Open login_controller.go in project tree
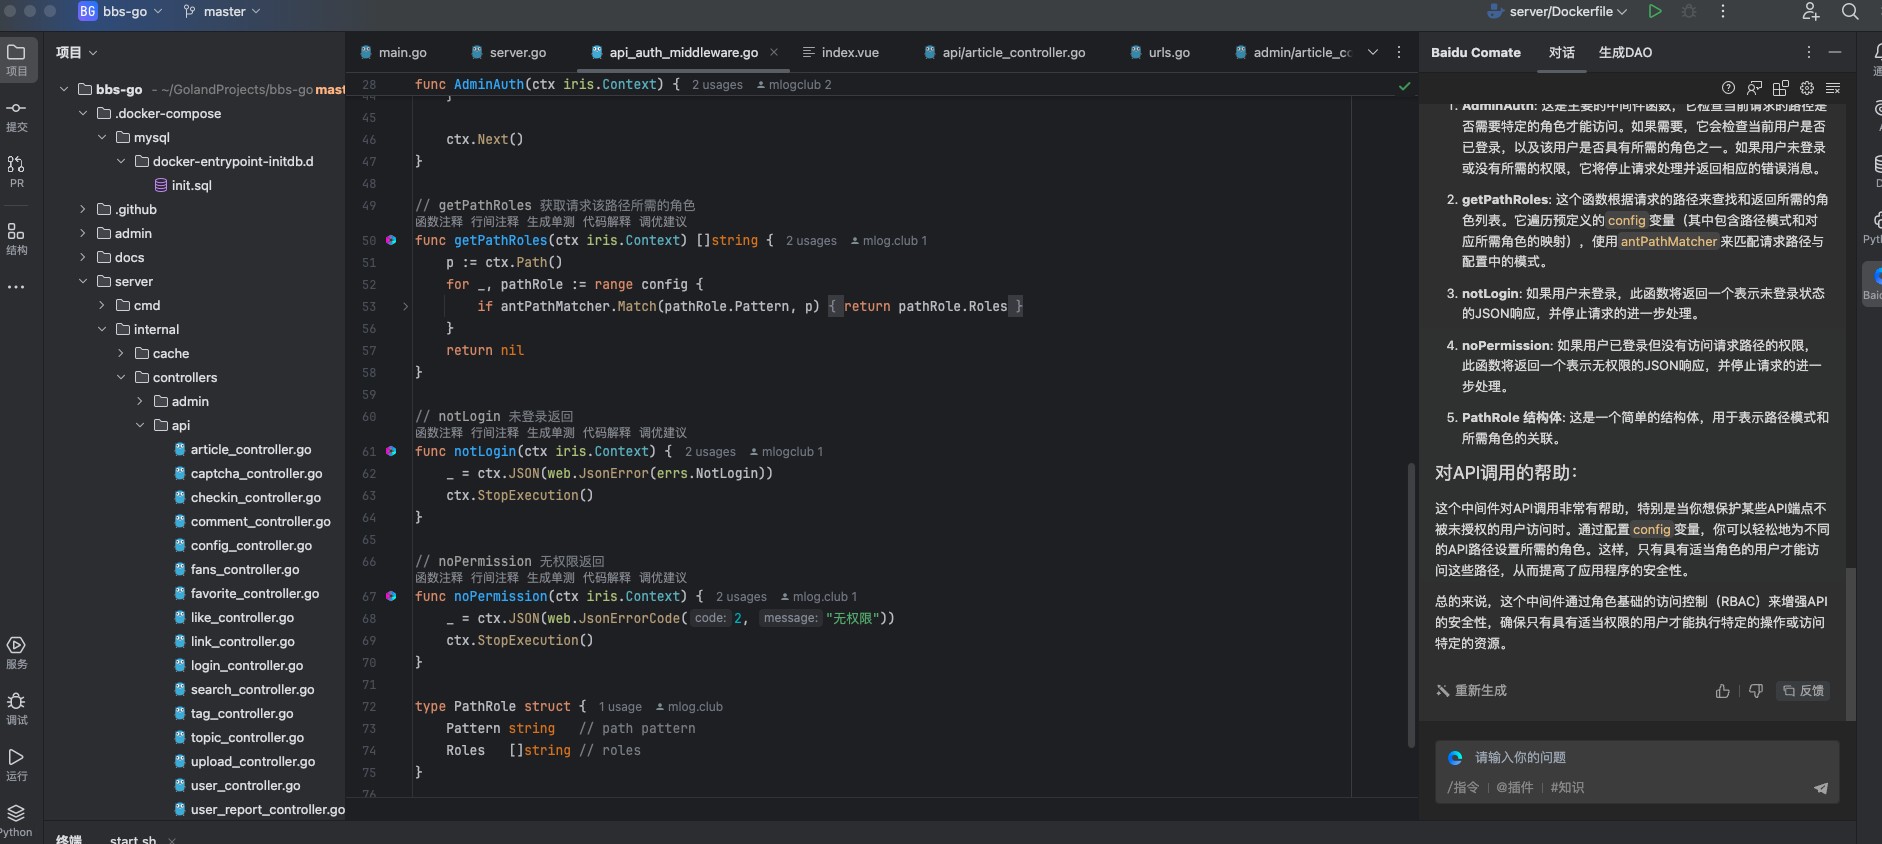Screen dimensions: 1882x844 246,665
